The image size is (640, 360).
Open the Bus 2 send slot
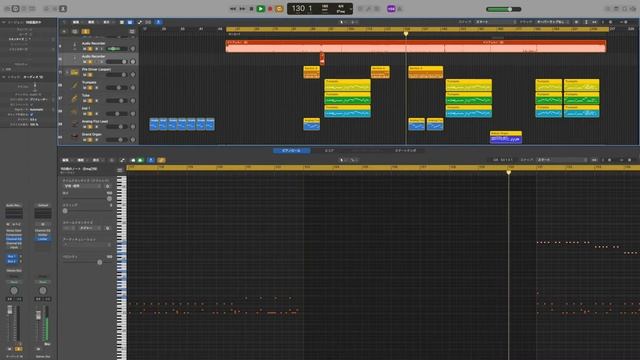tap(12, 261)
